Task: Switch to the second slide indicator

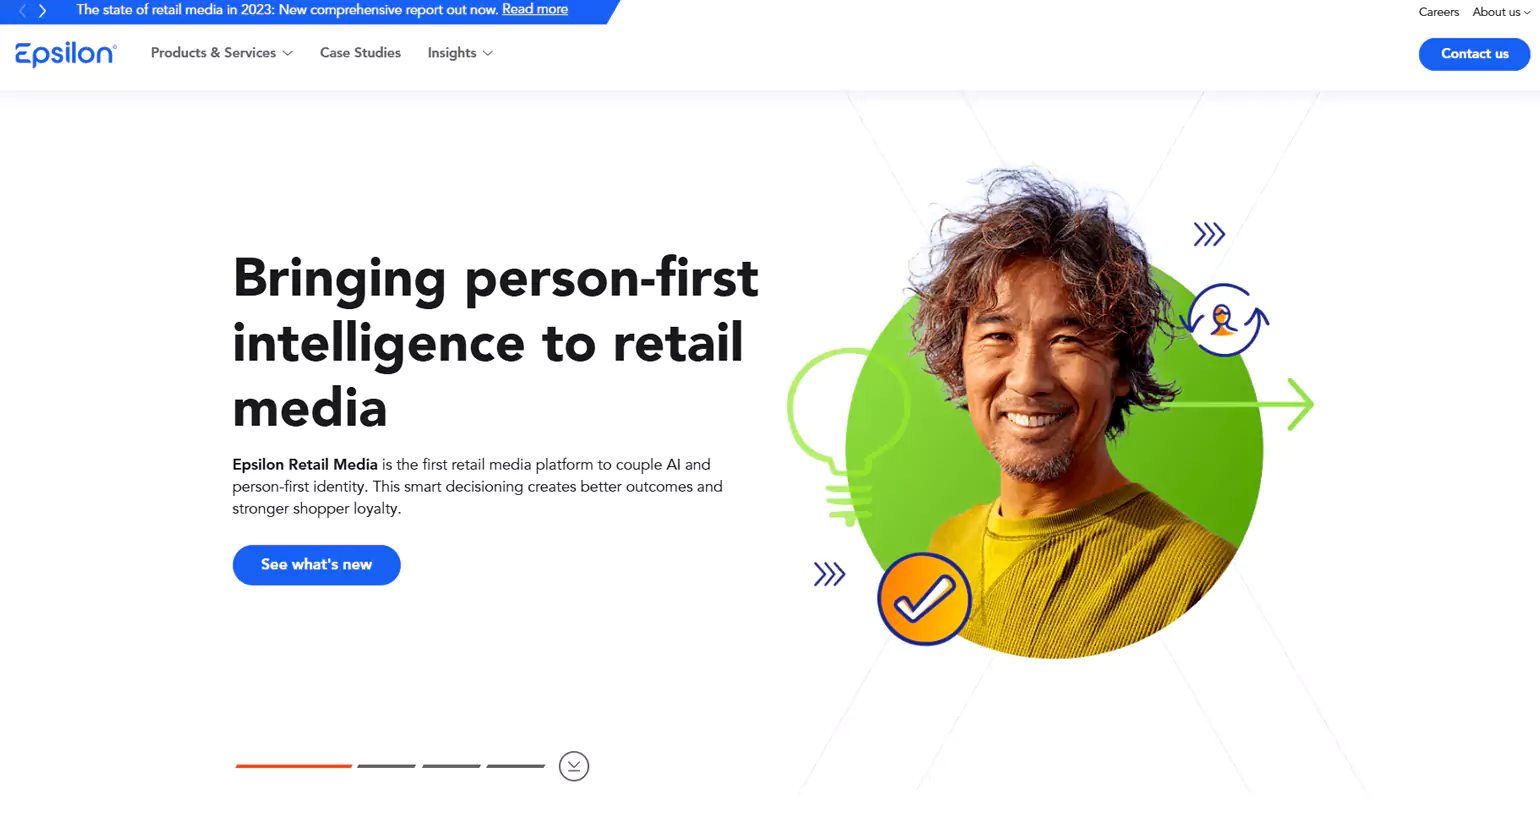Action: click(x=386, y=766)
